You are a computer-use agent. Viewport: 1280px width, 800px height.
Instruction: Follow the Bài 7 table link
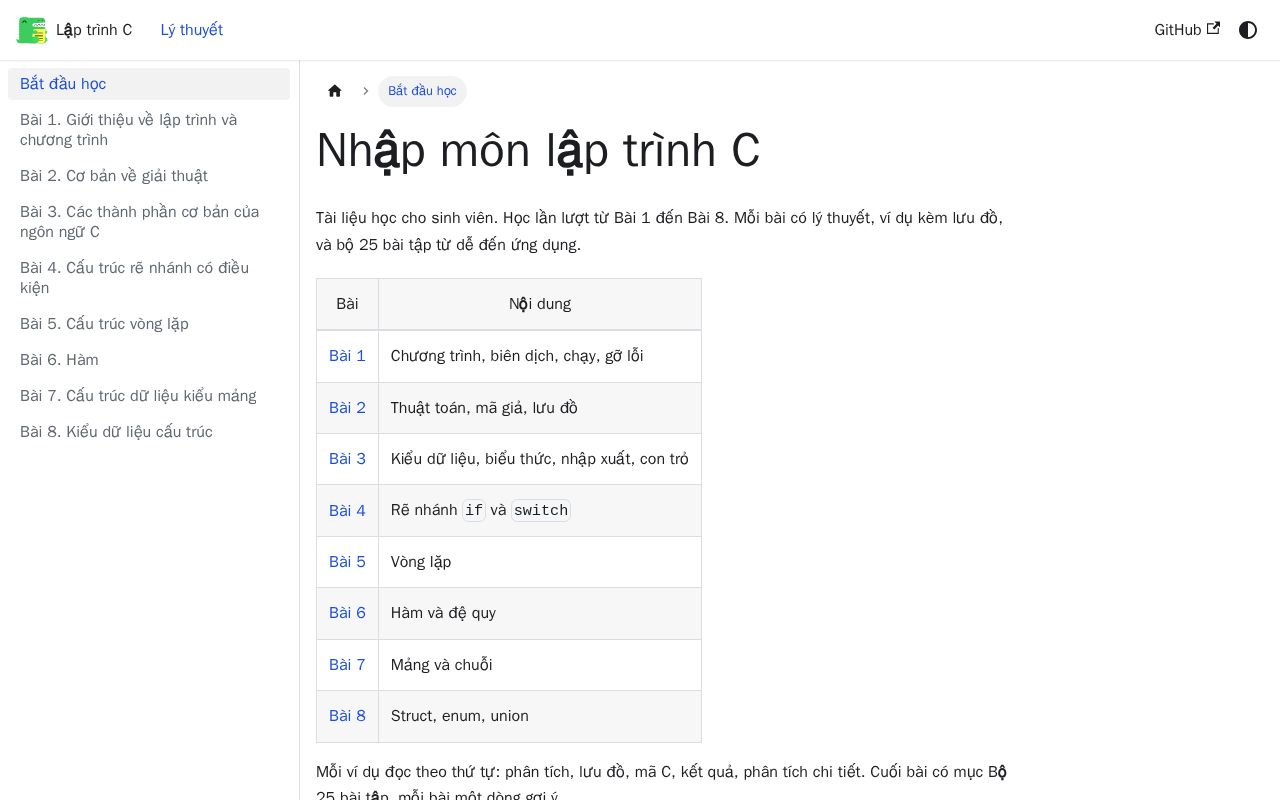[x=347, y=665]
